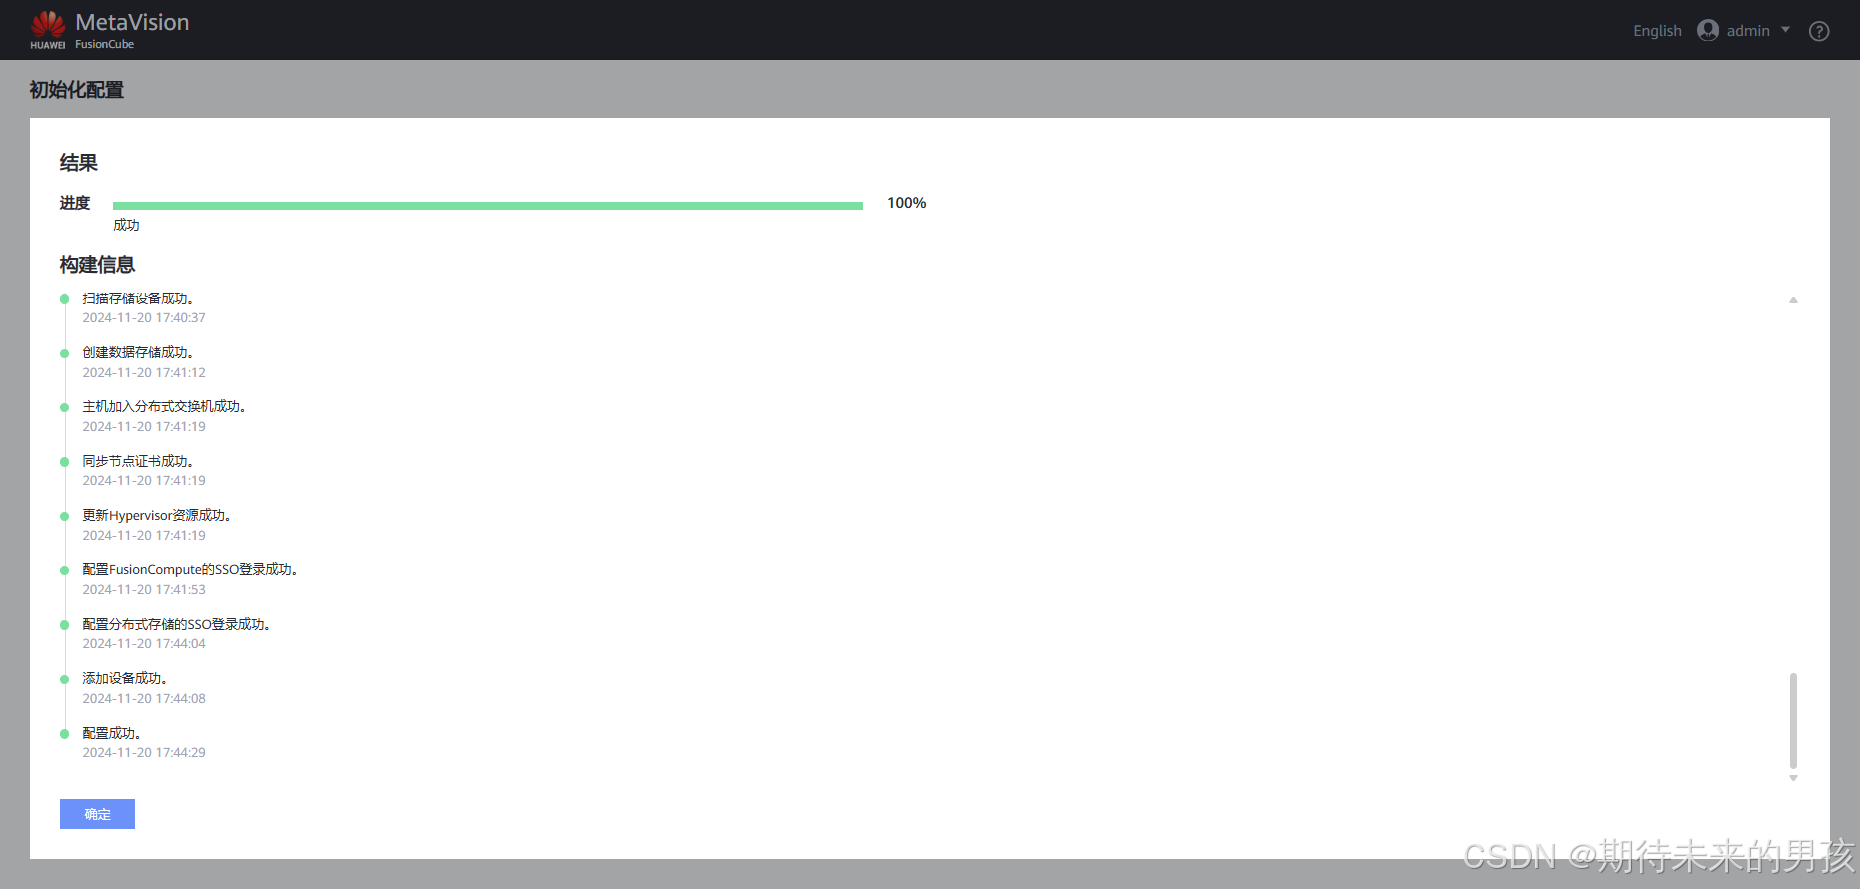1860x889 pixels.
Task: Click the scrollbar up arrow
Action: [1793, 300]
